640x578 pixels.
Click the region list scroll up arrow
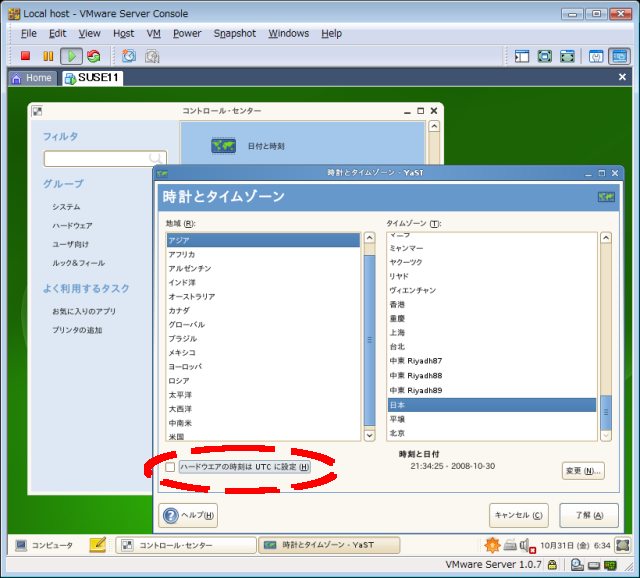point(369,238)
